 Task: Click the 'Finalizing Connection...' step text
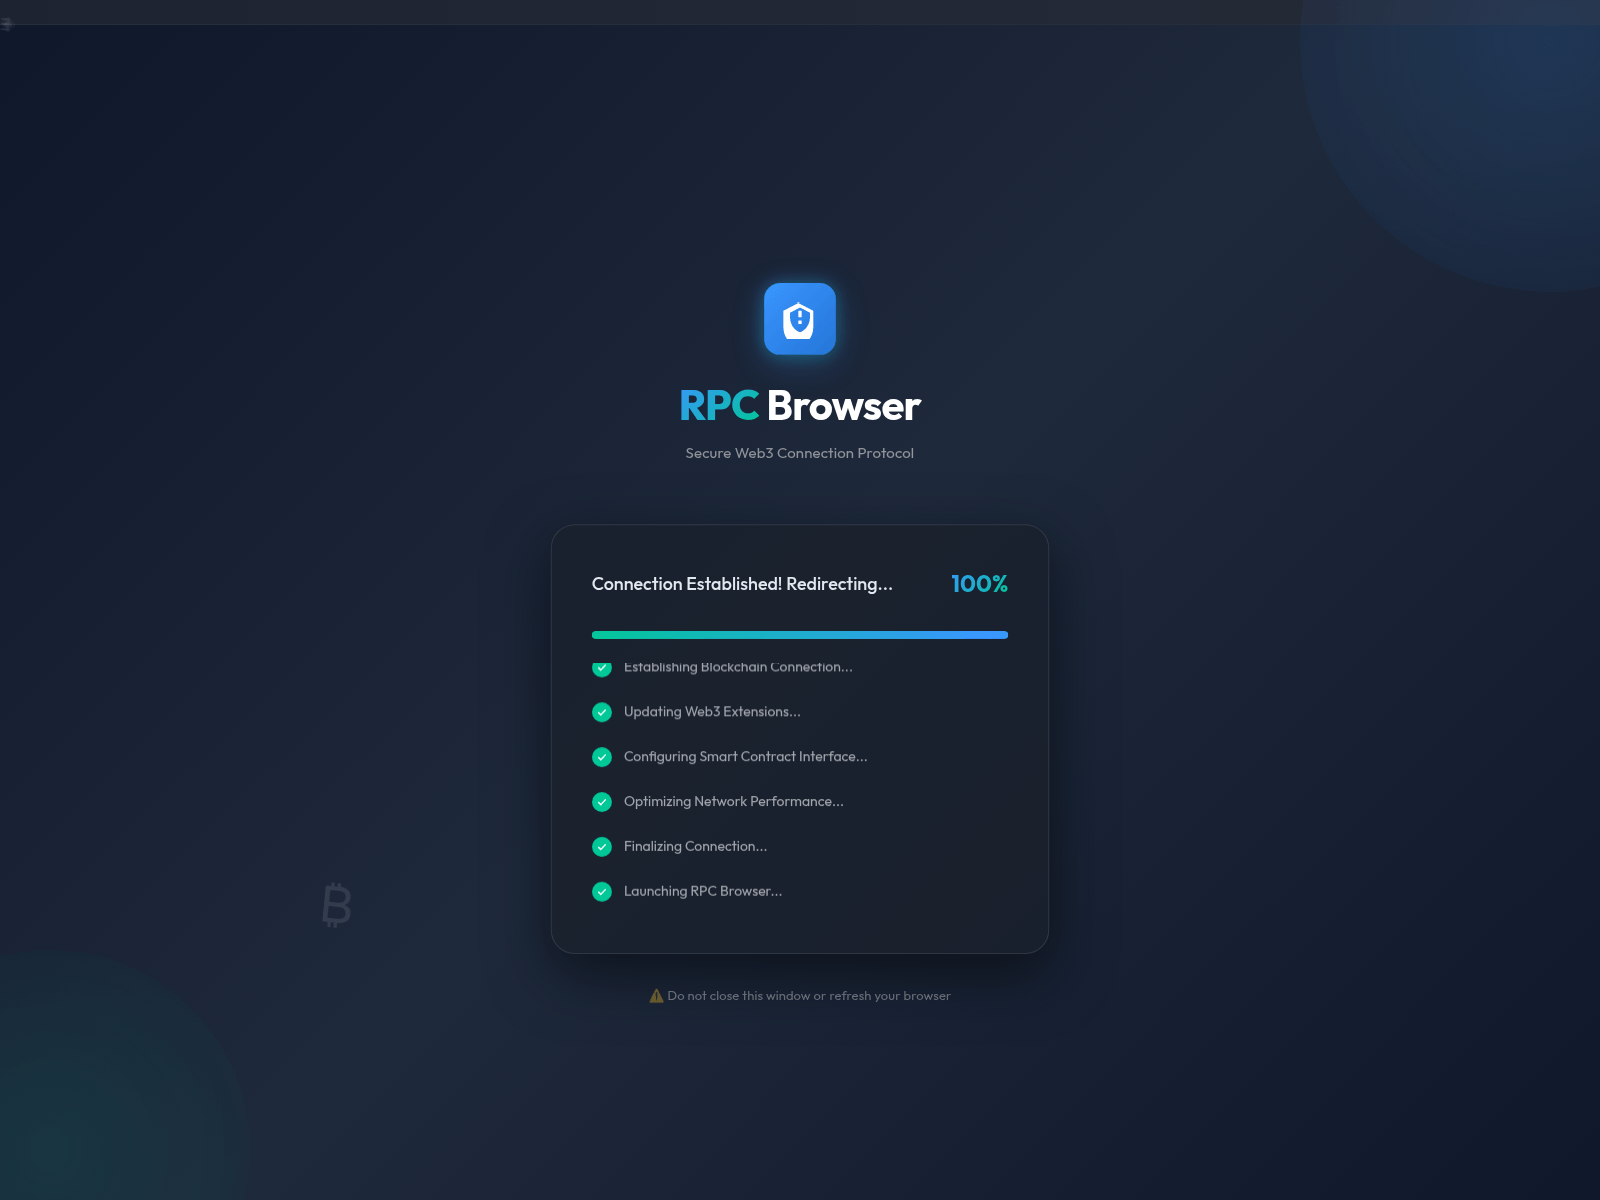click(x=696, y=847)
